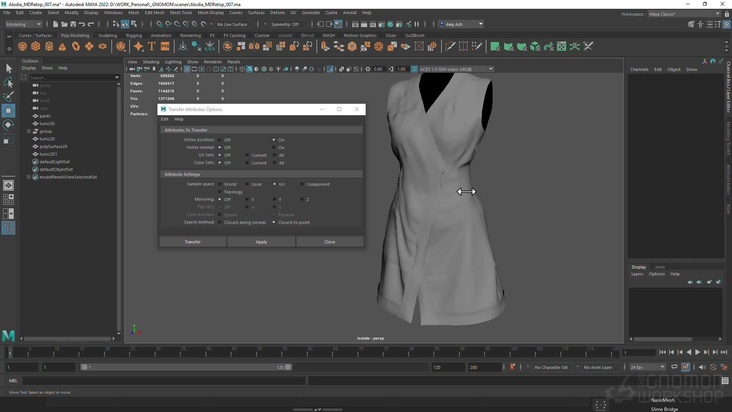The width and height of the screenshot is (732, 412).
Task: Open the Mesh Tools menu
Action: (181, 13)
